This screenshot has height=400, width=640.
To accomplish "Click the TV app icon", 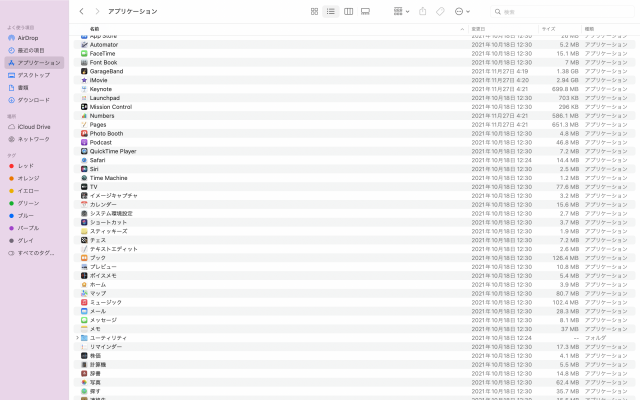I will point(84,187).
